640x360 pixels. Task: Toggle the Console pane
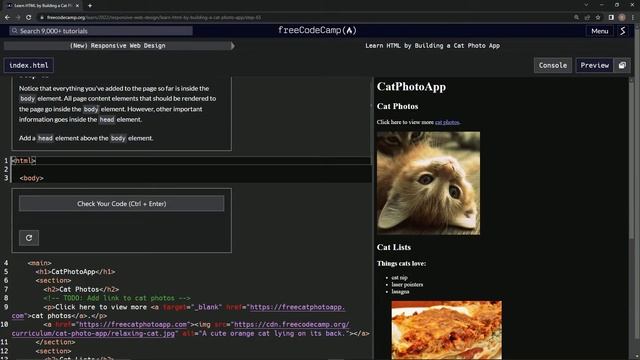[553, 65]
